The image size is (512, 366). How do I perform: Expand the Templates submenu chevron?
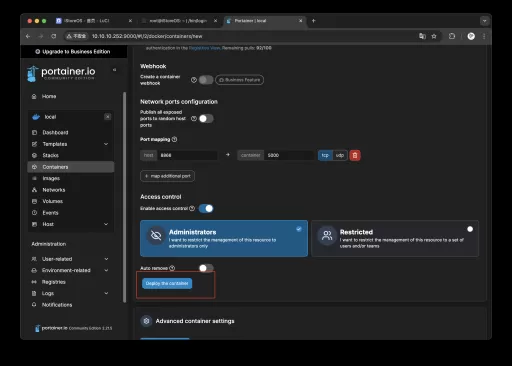pyautogui.click(x=106, y=144)
